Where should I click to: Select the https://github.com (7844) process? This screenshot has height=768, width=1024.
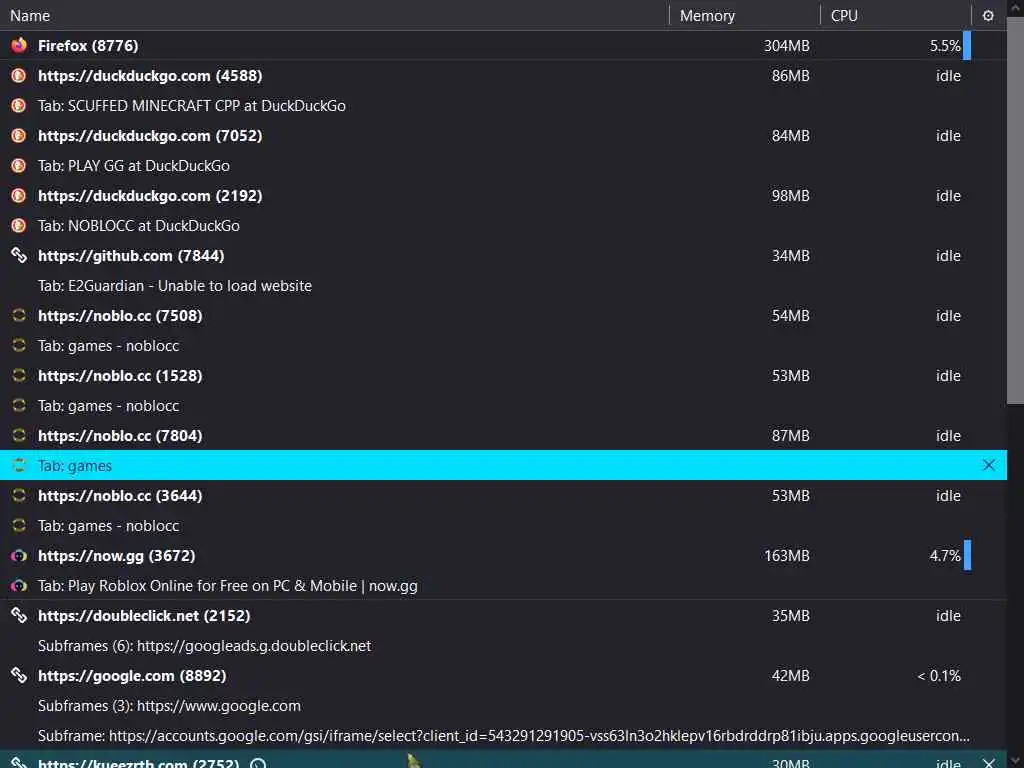504,255
